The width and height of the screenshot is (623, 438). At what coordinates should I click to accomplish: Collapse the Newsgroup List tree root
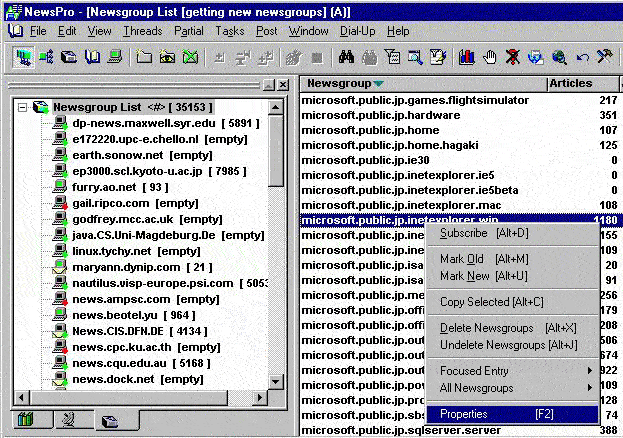[23, 107]
